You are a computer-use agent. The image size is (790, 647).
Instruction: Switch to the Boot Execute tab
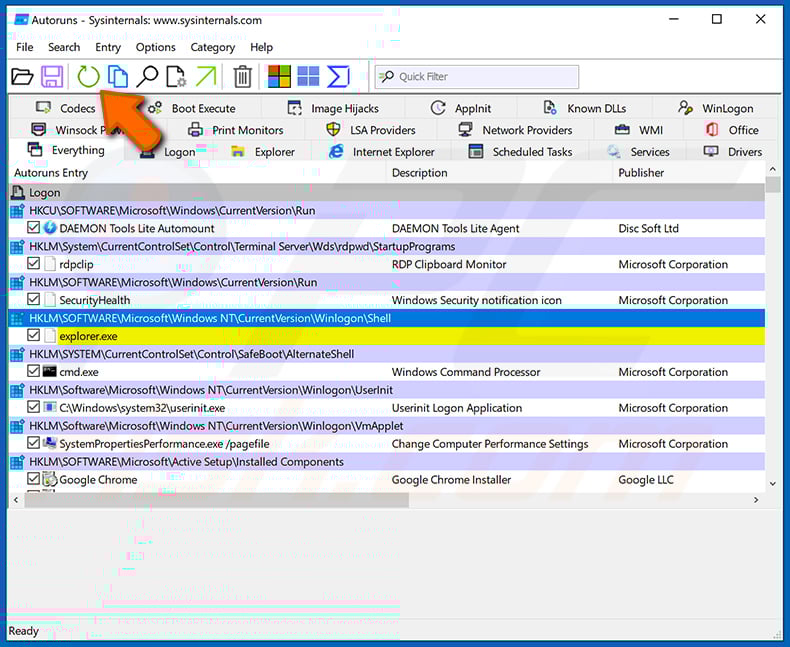click(x=191, y=108)
